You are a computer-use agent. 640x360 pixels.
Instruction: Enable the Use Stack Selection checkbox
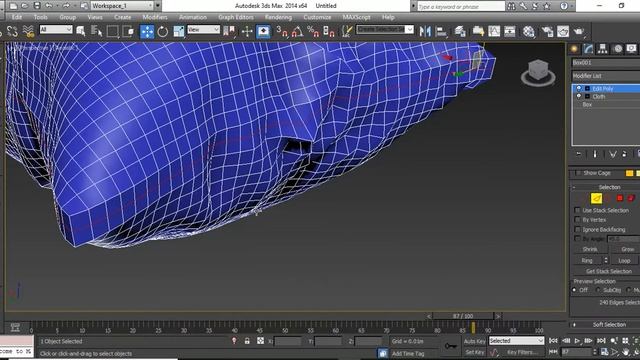577,210
